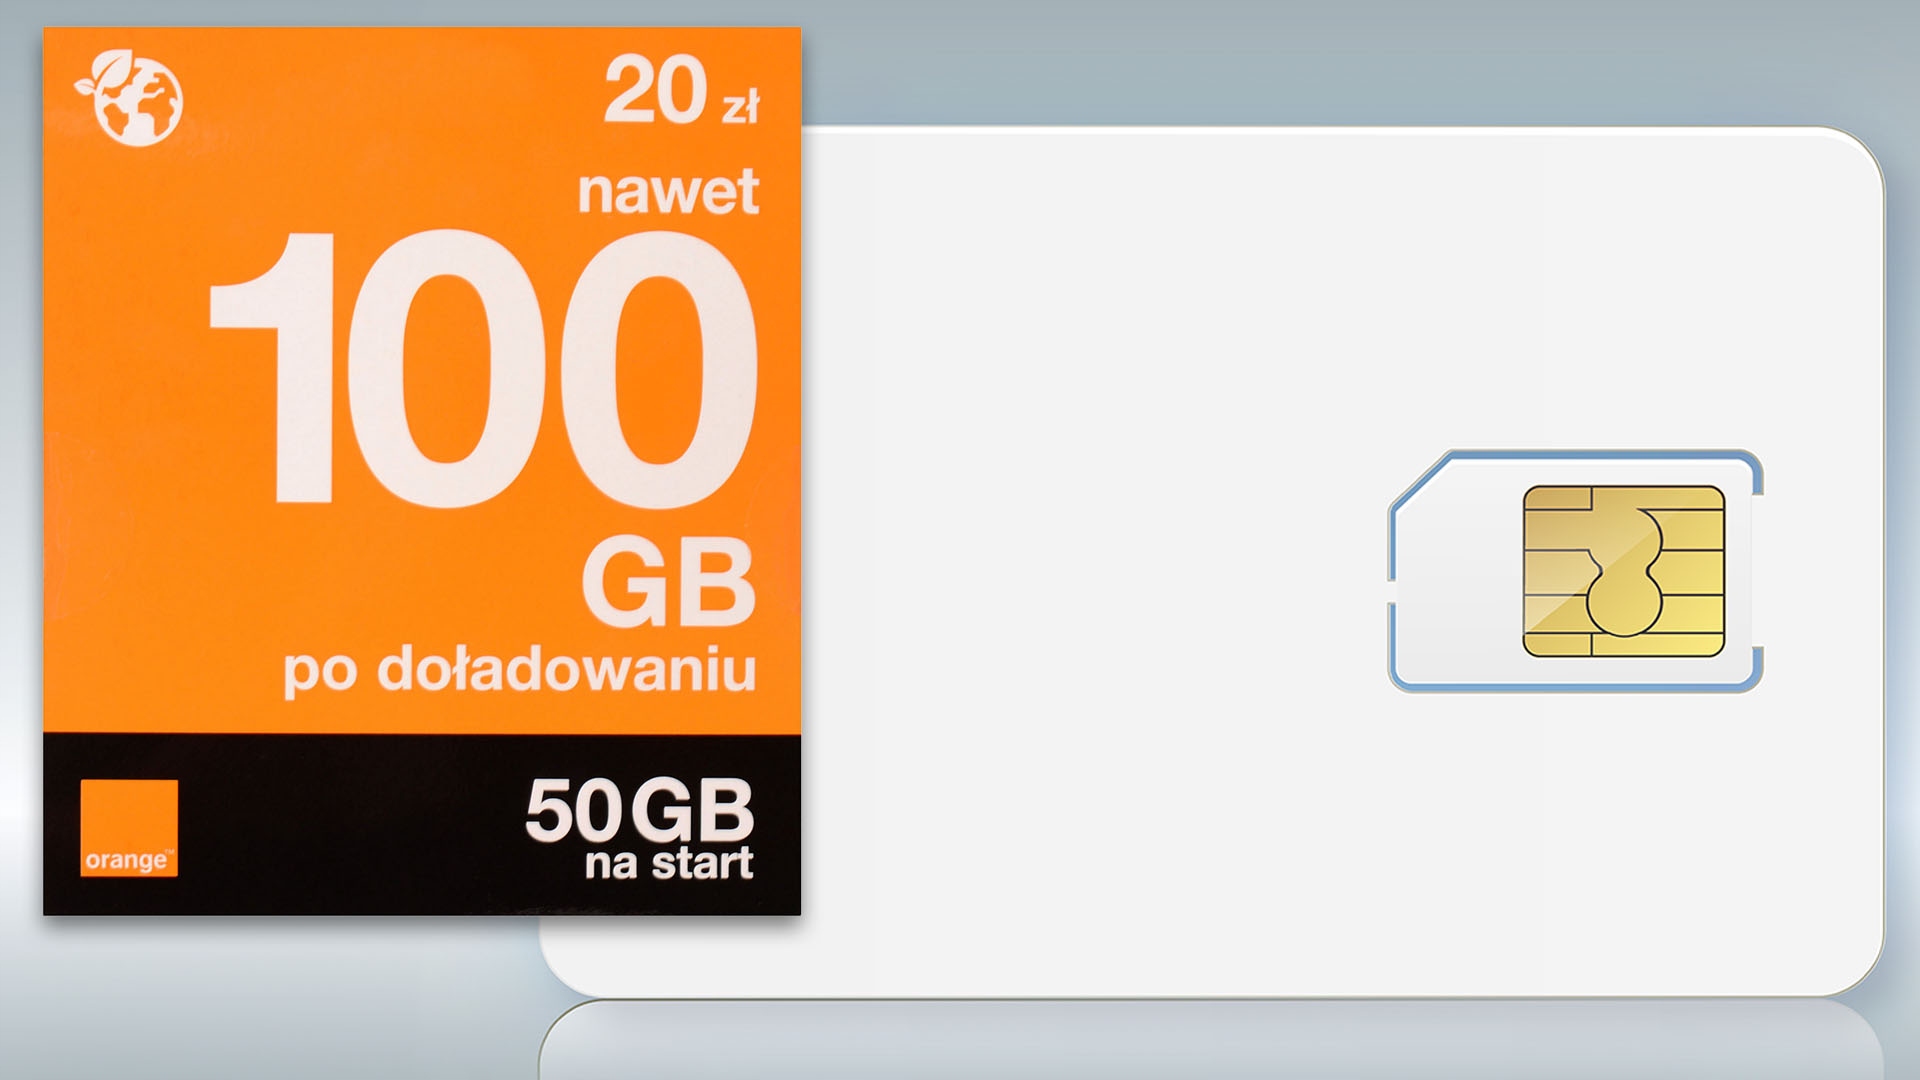Click the "na start" caption

pos(669,864)
